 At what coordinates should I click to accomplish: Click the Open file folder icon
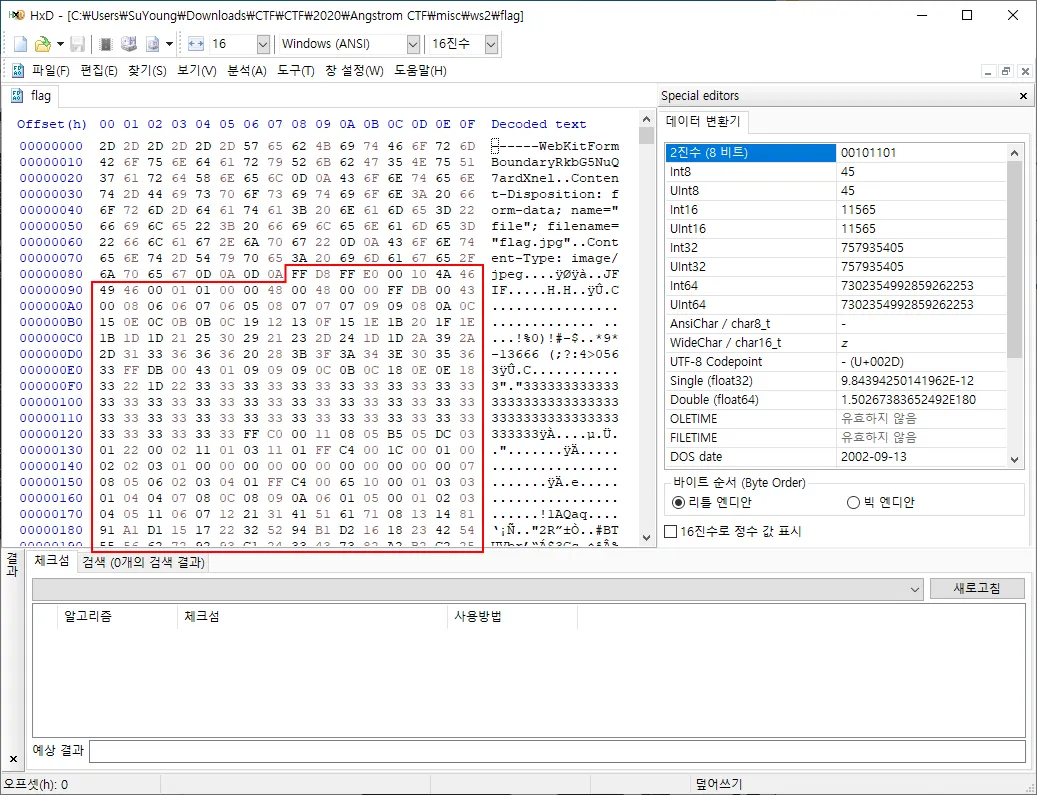[42, 44]
